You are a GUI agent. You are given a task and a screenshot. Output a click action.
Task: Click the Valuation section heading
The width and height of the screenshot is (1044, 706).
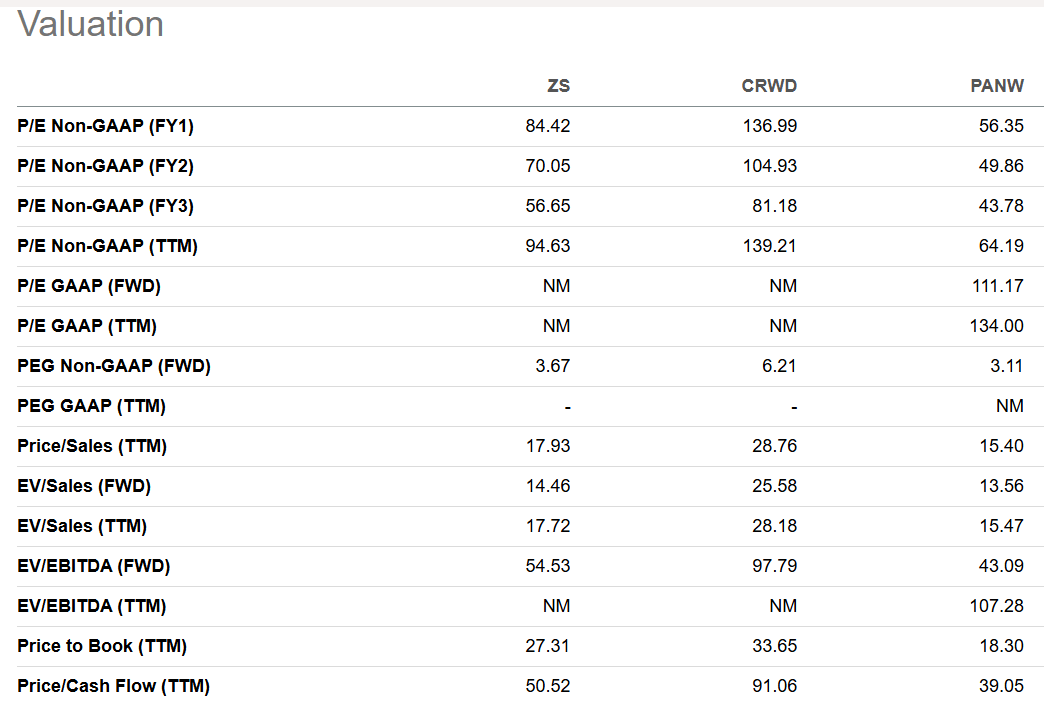91,24
